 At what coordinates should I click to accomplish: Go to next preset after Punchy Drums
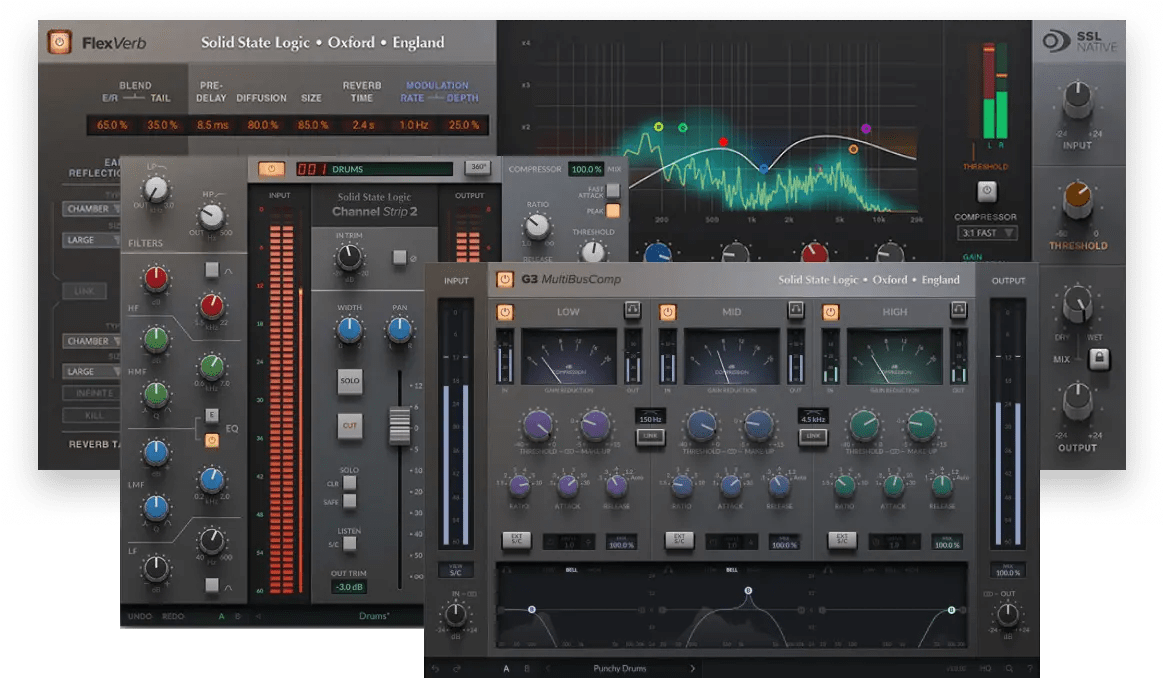(693, 668)
